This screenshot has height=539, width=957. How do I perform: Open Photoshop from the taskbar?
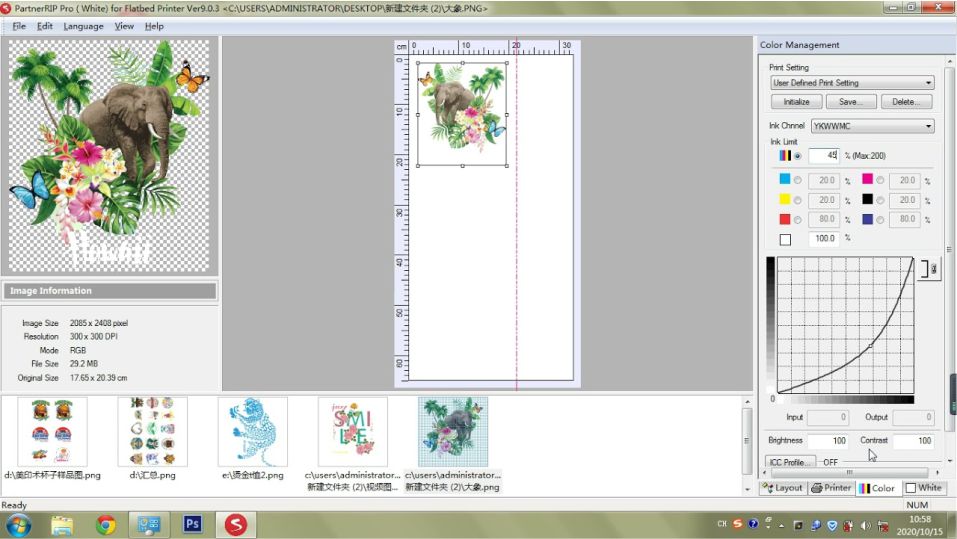coord(192,524)
